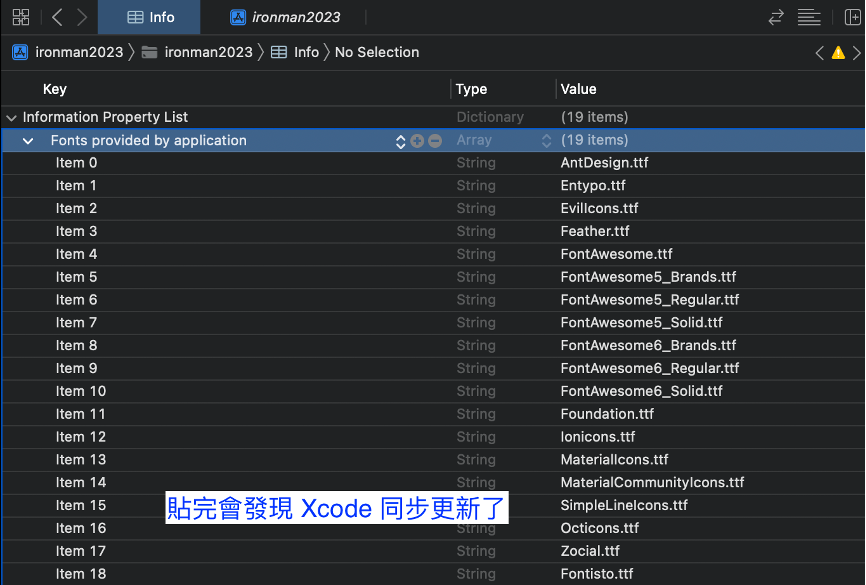This screenshot has height=585, width=866.
Task: Select the Item 5 key
Action: pyautogui.click(x=76, y=277)
